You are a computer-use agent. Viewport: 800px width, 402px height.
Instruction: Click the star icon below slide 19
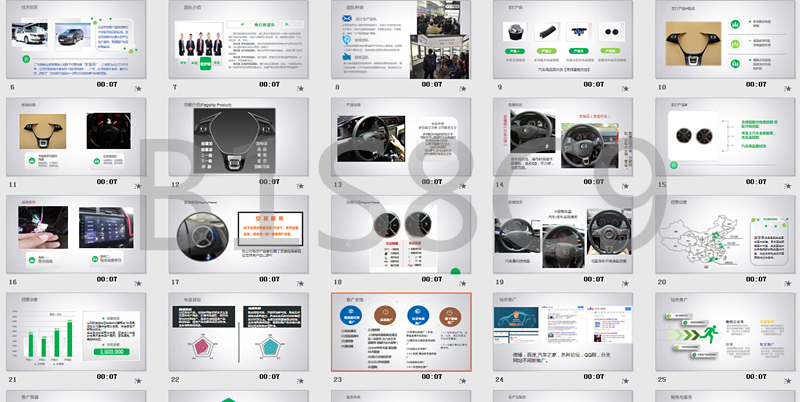(x=625, y=284)
